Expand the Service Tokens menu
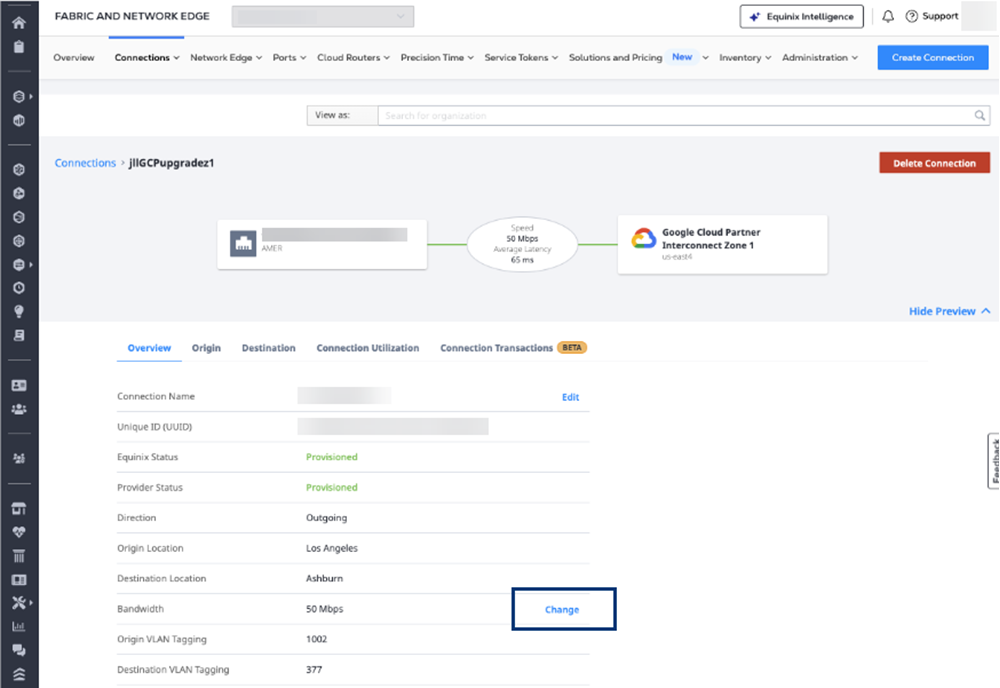Screen dimensions: 1000x688 [x=521, y=57]
